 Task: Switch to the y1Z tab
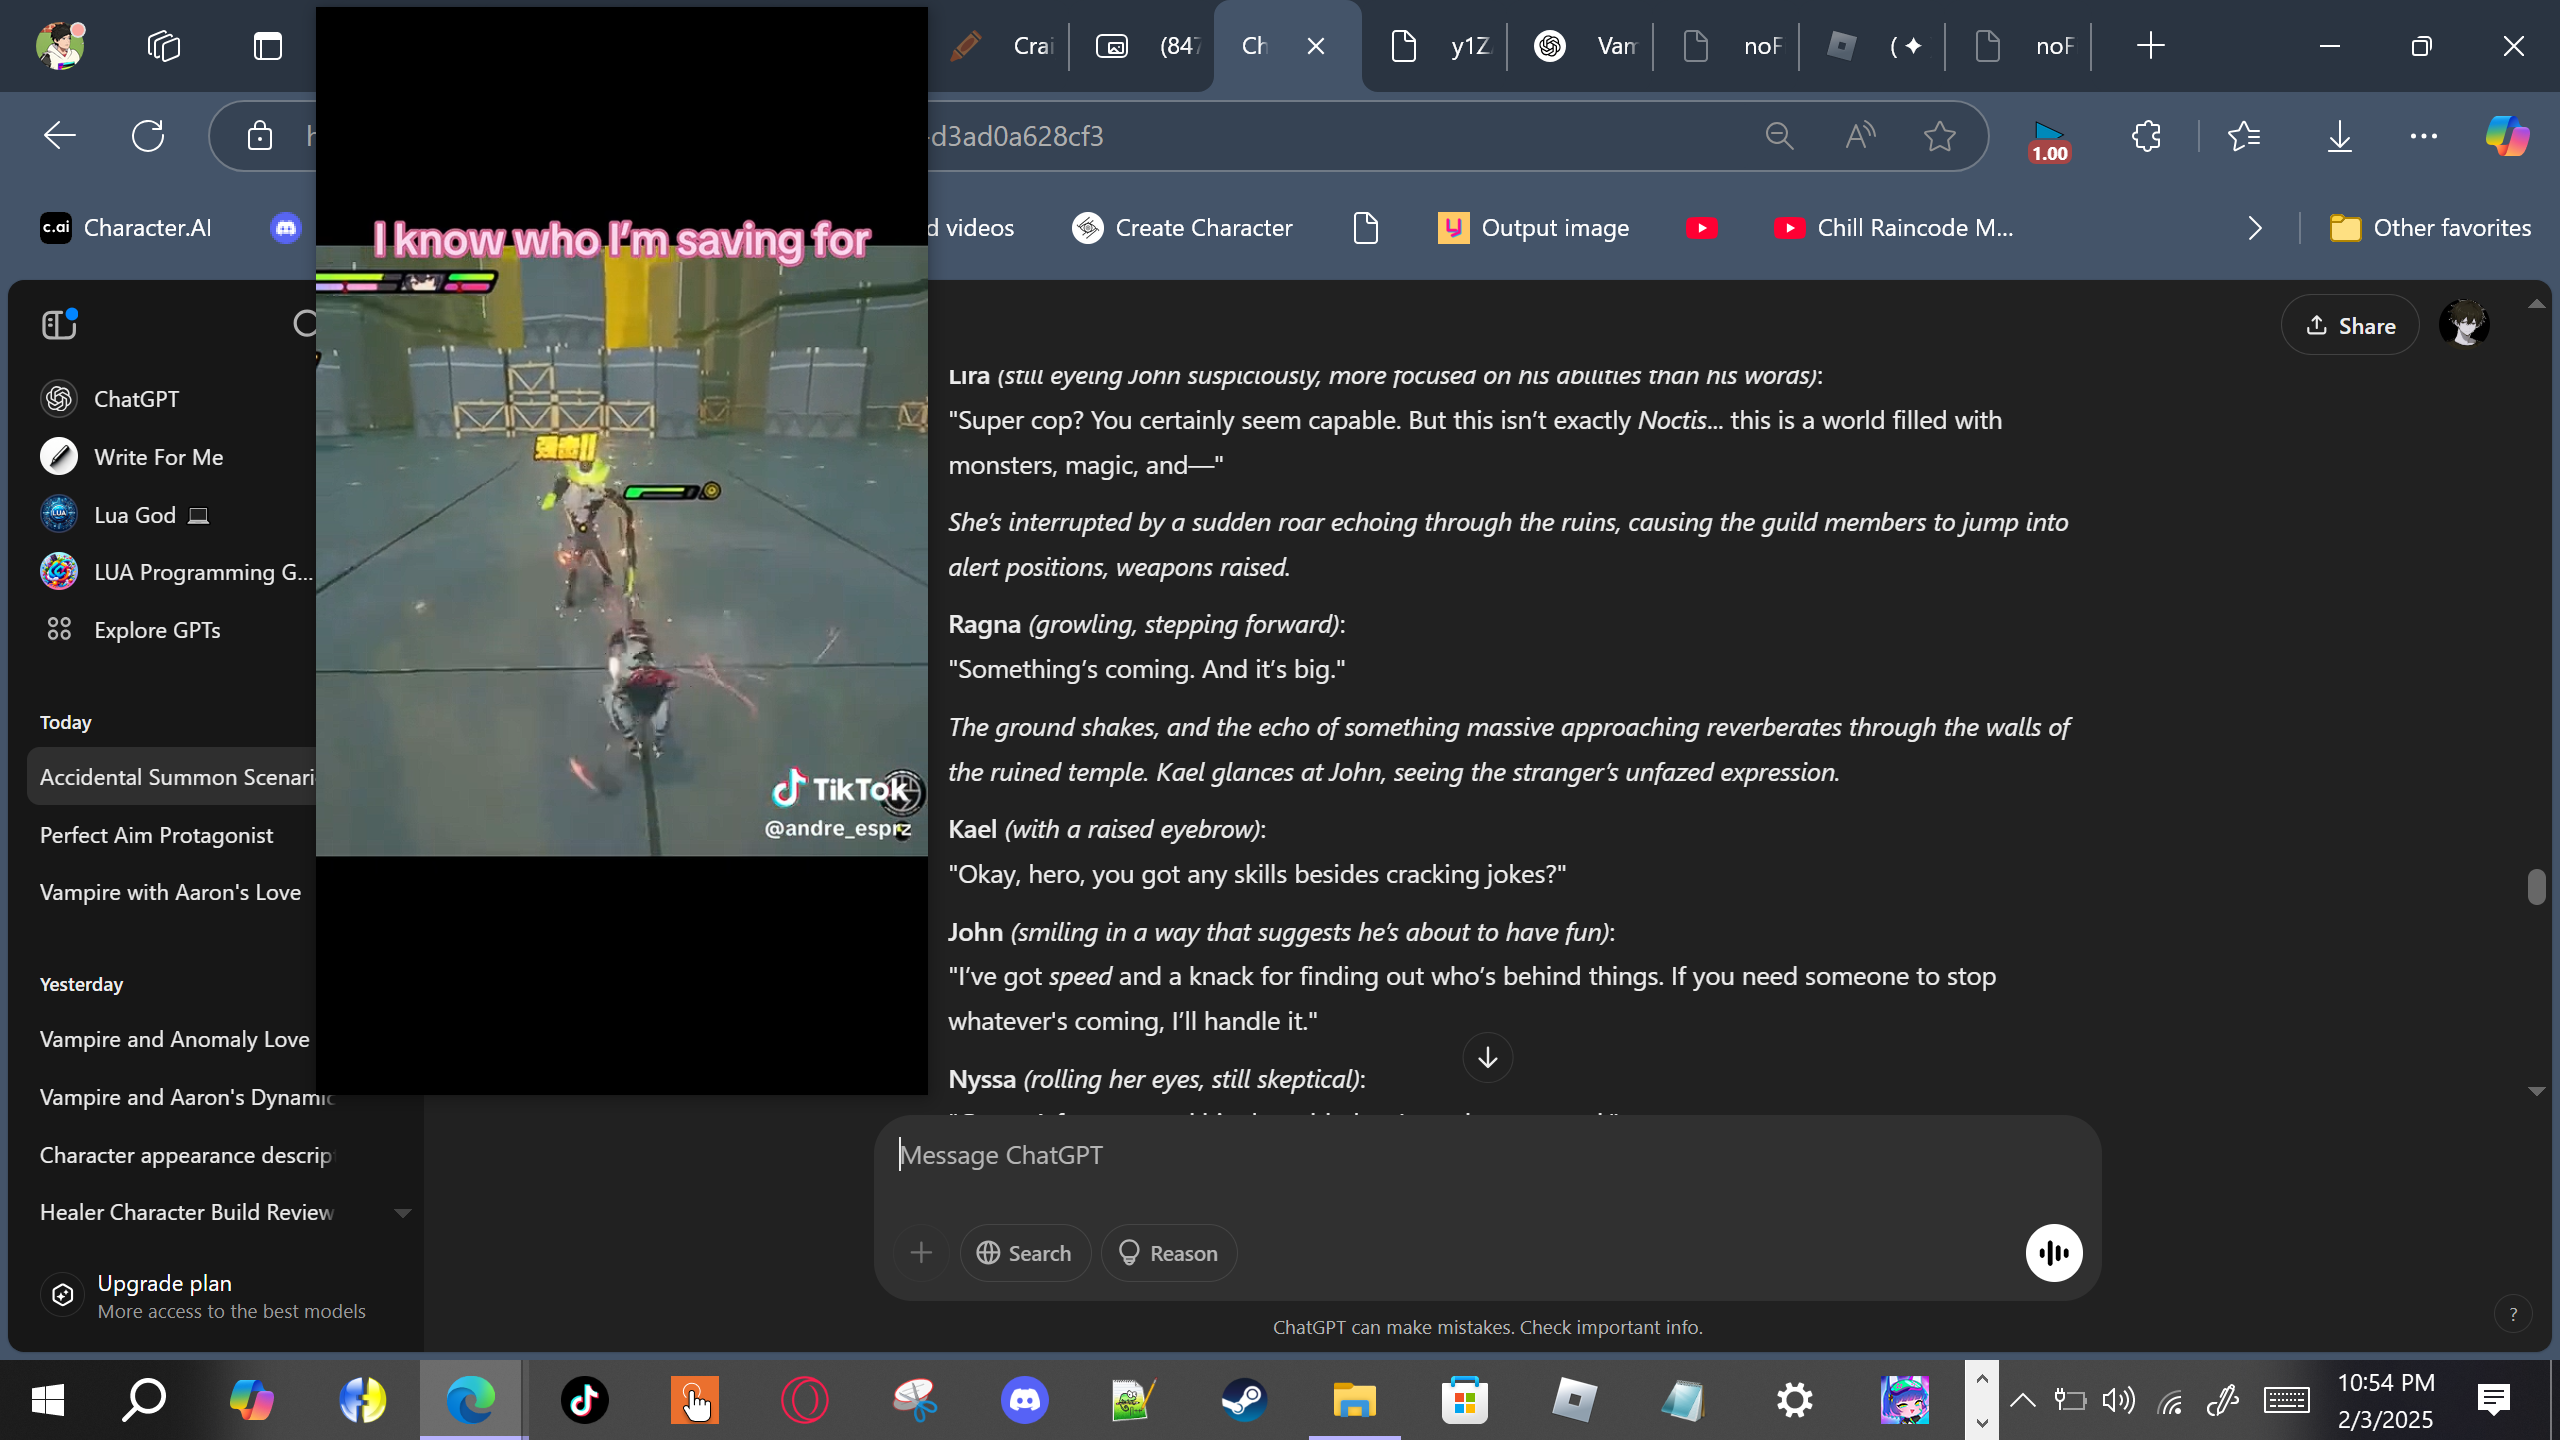(x=1442, y=46)
